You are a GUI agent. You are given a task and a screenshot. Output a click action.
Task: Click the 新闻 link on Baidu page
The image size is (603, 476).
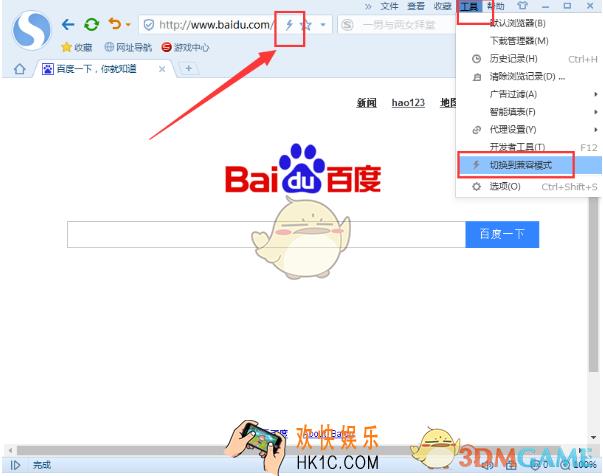click(366, 103)
